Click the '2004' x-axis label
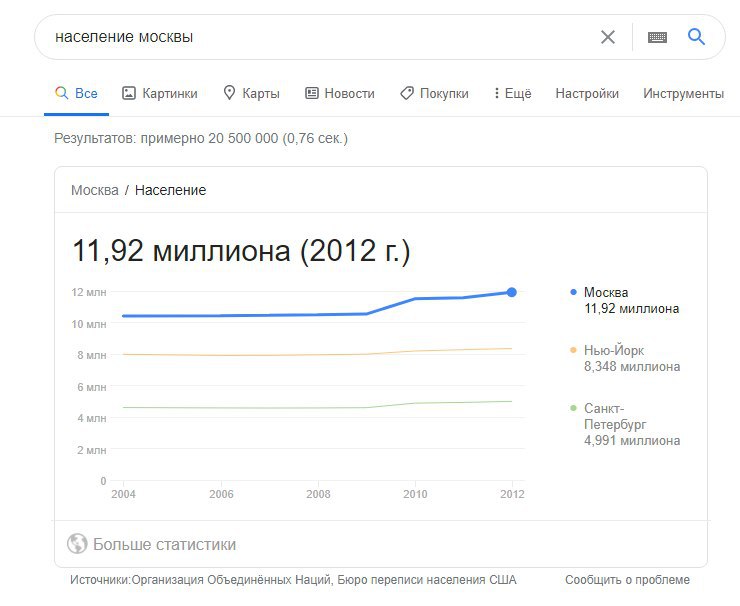740x606 pixels. (x=123, y=494)
